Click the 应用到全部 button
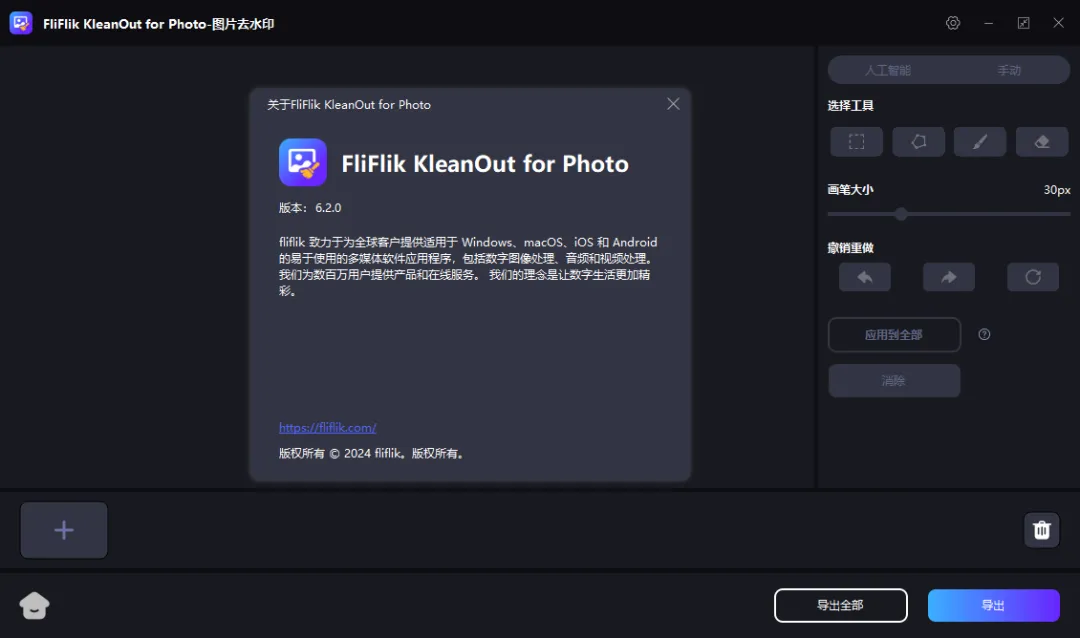Image resolution: width=1080 pixels, height=638 pixels. point(894,335)
